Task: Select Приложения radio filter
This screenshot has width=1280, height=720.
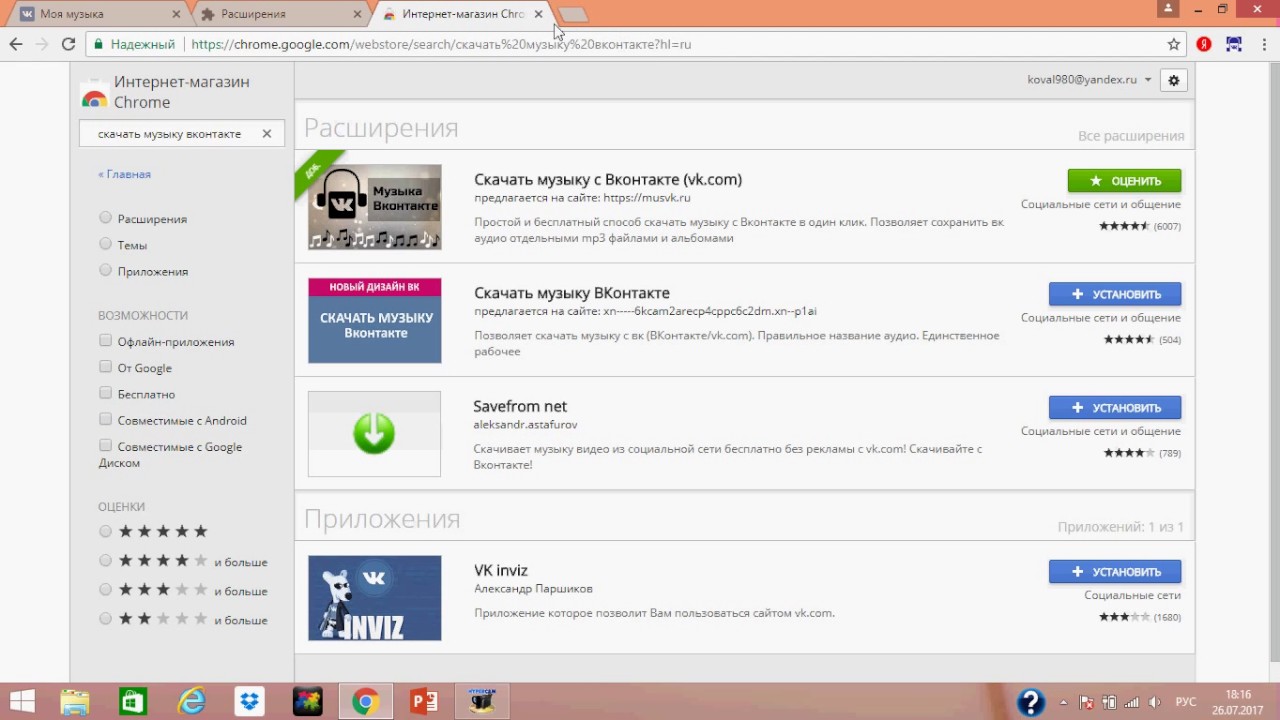Action: (105, 271)
